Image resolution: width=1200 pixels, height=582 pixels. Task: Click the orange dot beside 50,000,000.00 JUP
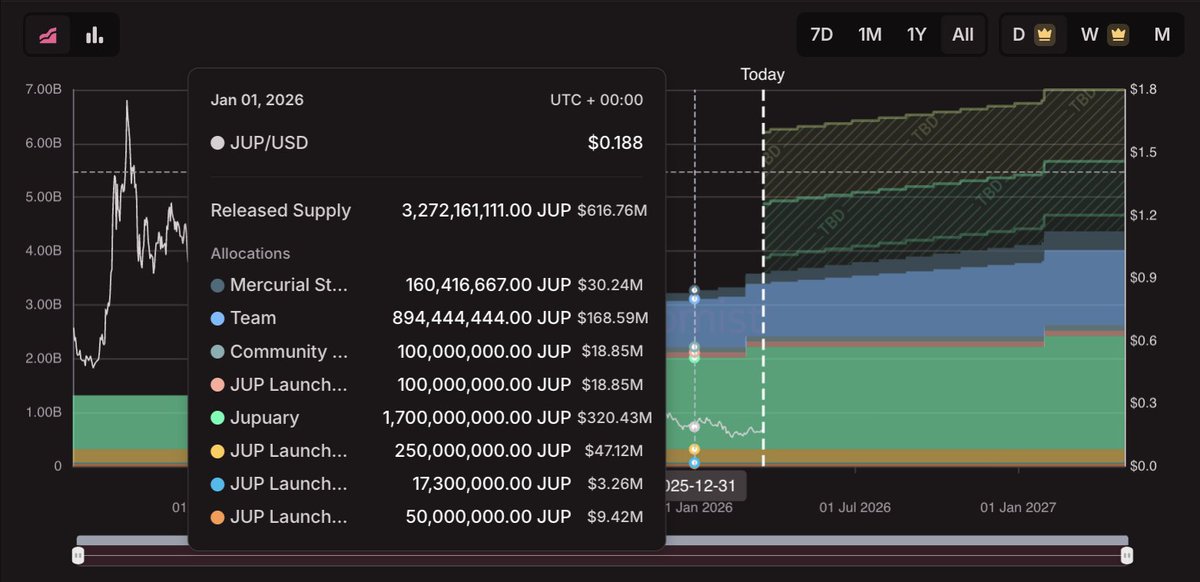[x=217, y=517]
